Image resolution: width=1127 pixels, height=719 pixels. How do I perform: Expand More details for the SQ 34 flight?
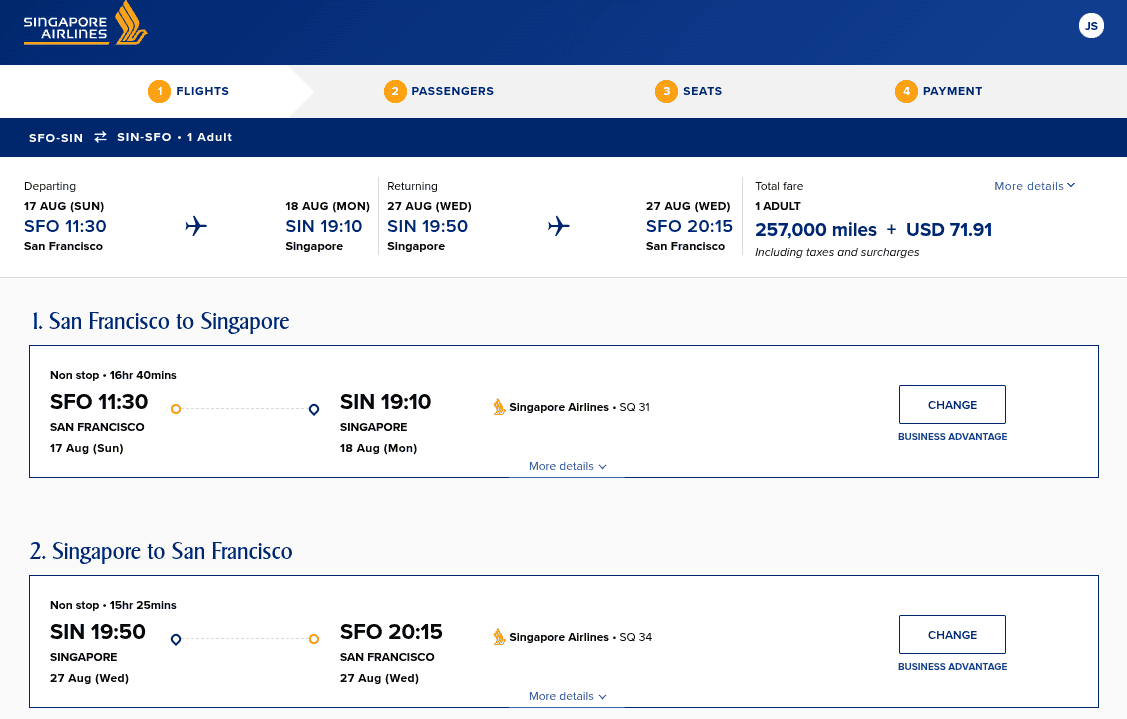[x=567, y=696]
